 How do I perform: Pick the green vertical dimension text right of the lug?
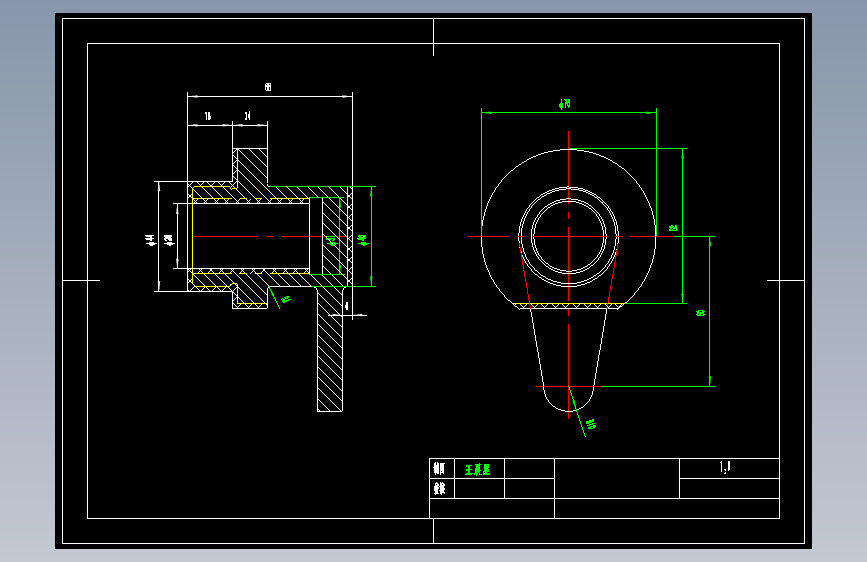700,313
